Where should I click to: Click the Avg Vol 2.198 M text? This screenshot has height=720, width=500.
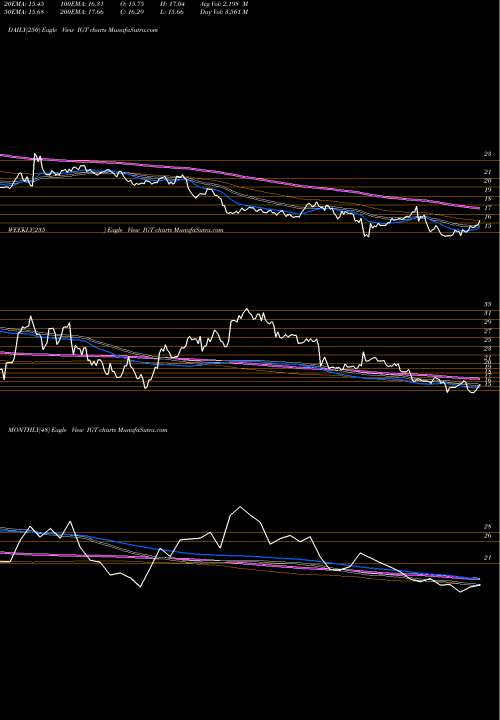[x=224, y=4]
